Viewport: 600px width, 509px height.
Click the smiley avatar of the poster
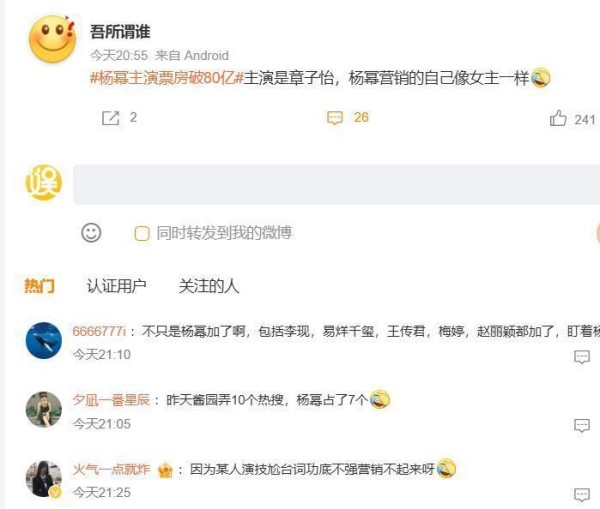53,39
